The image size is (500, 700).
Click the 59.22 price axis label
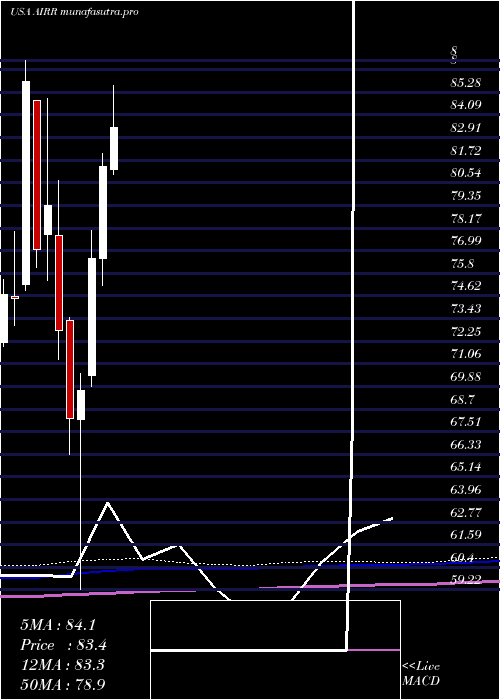click(466, 580)
